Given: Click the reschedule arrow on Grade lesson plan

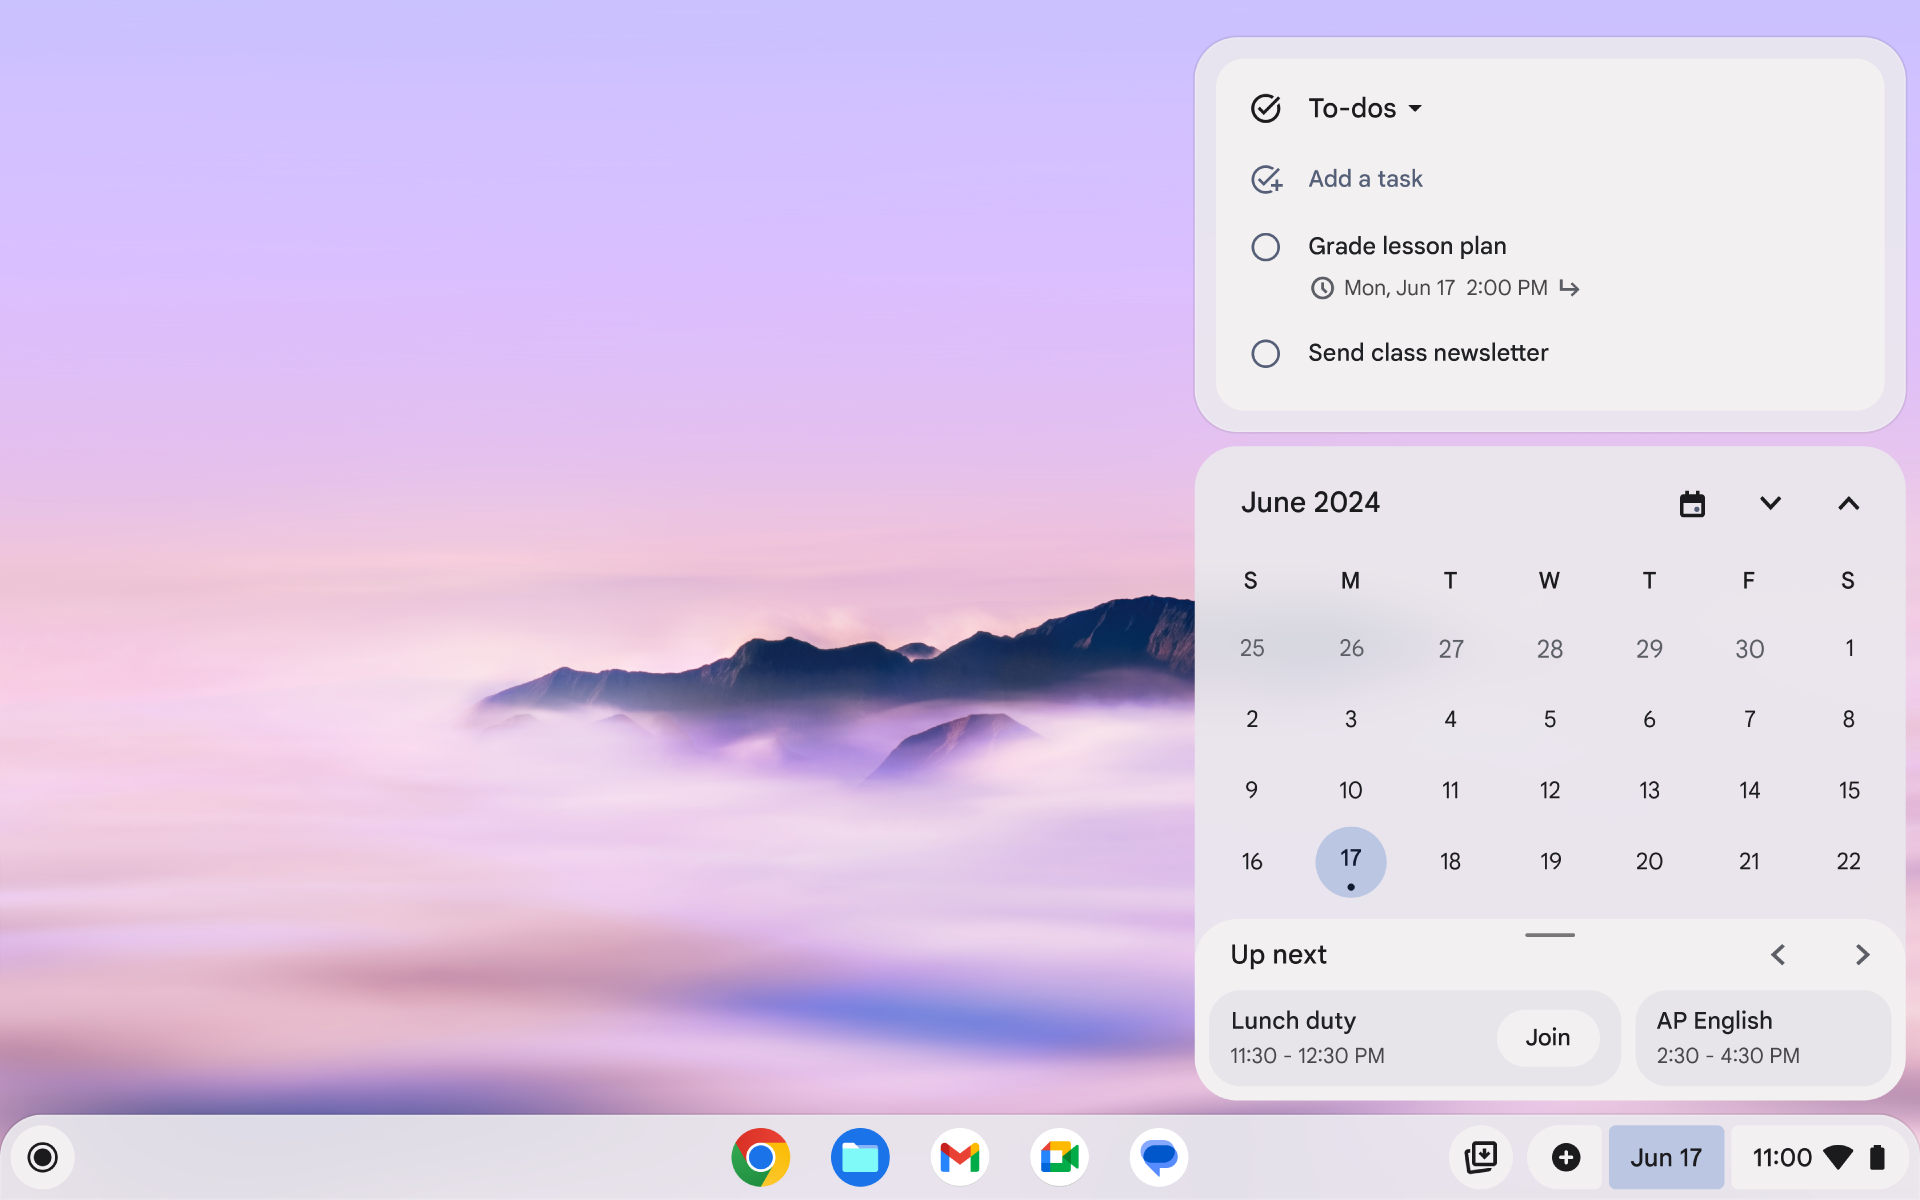Looking at the screenshot, I should (1569, 288).
